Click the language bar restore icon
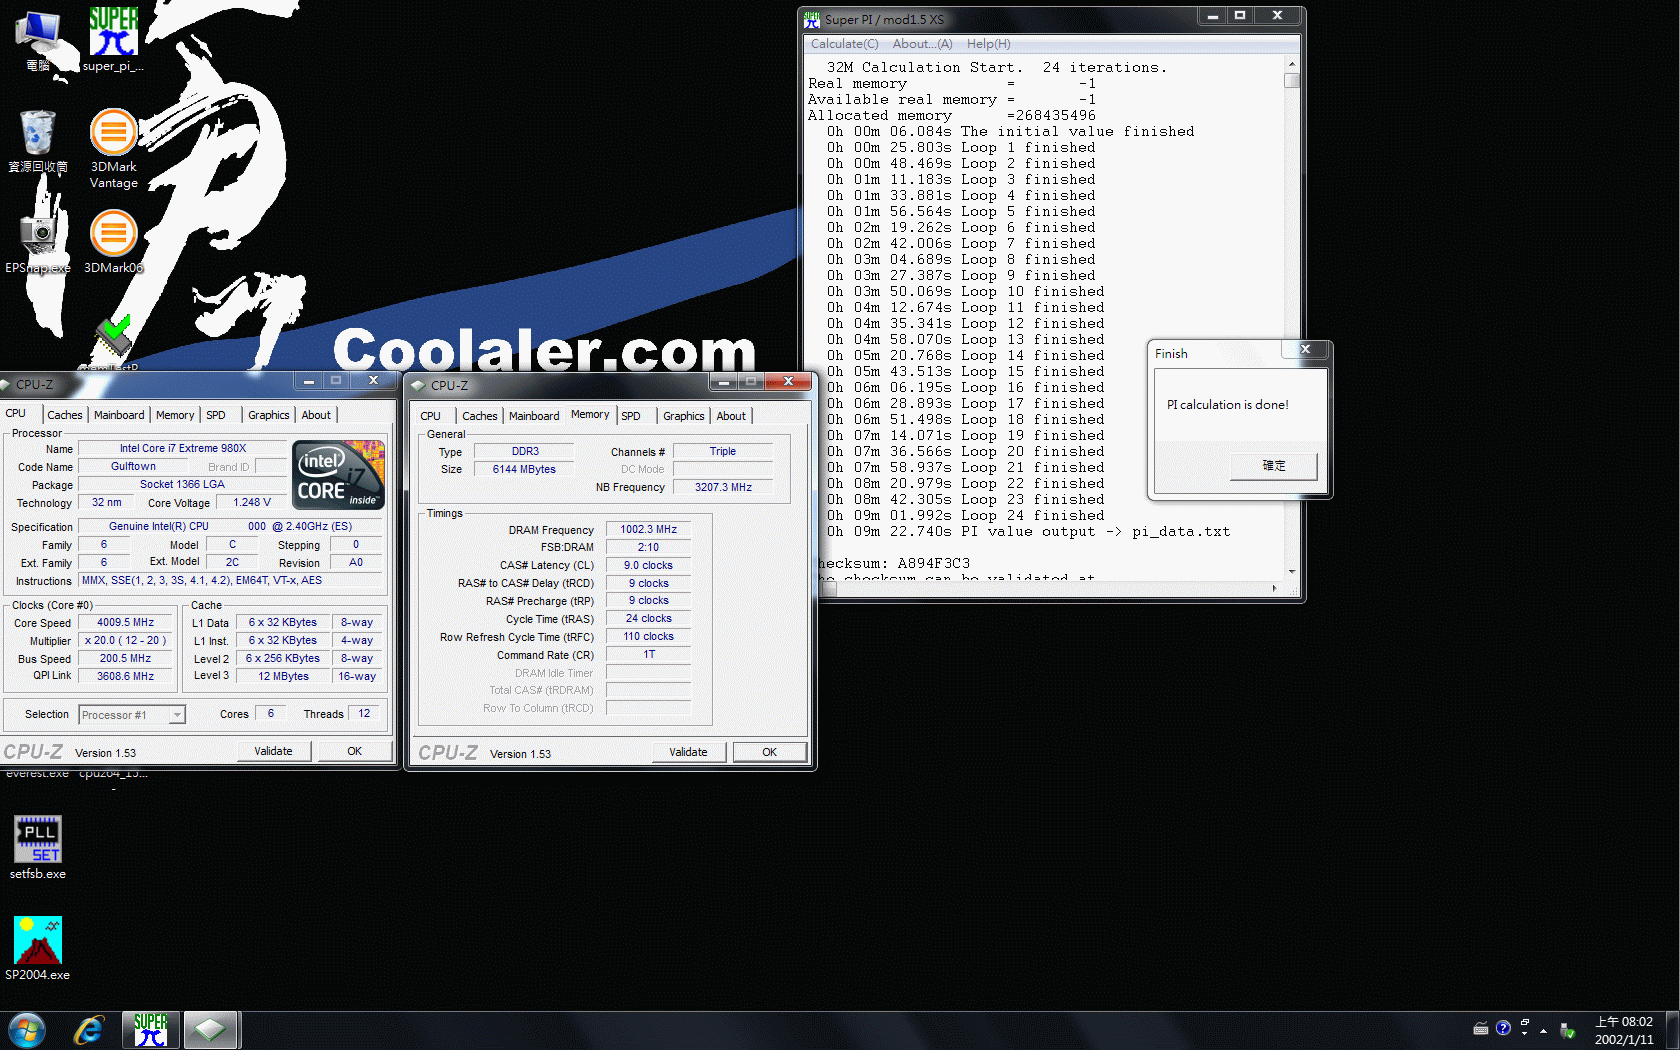This screenshot has width=1680, height=1050. (1525, 1022)
